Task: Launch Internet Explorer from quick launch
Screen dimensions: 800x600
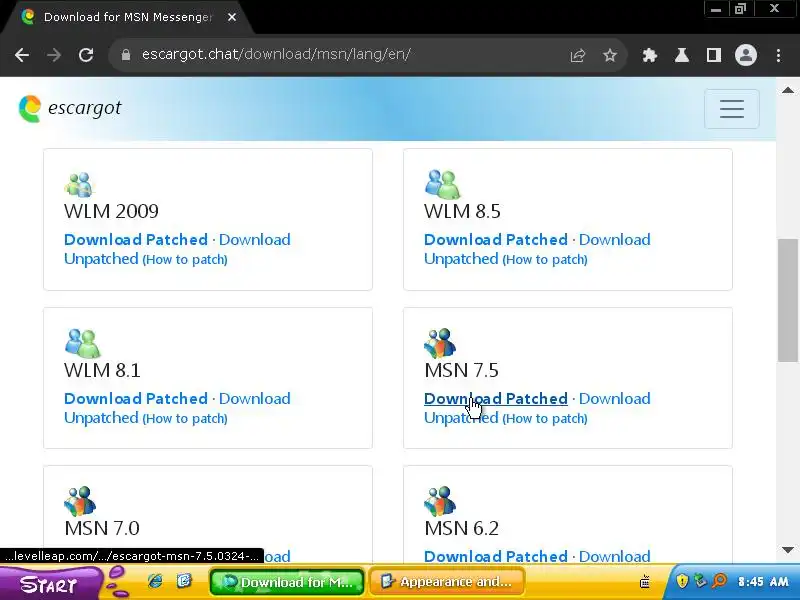Action: pos(155,581)
